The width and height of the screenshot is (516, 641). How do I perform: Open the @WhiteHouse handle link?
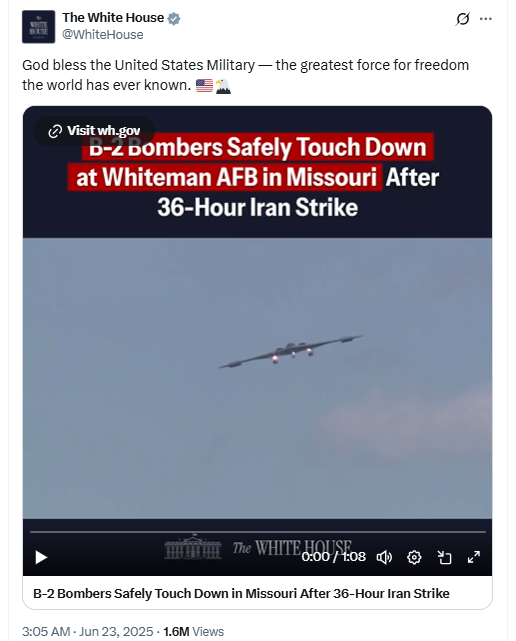tap(103, 35)
